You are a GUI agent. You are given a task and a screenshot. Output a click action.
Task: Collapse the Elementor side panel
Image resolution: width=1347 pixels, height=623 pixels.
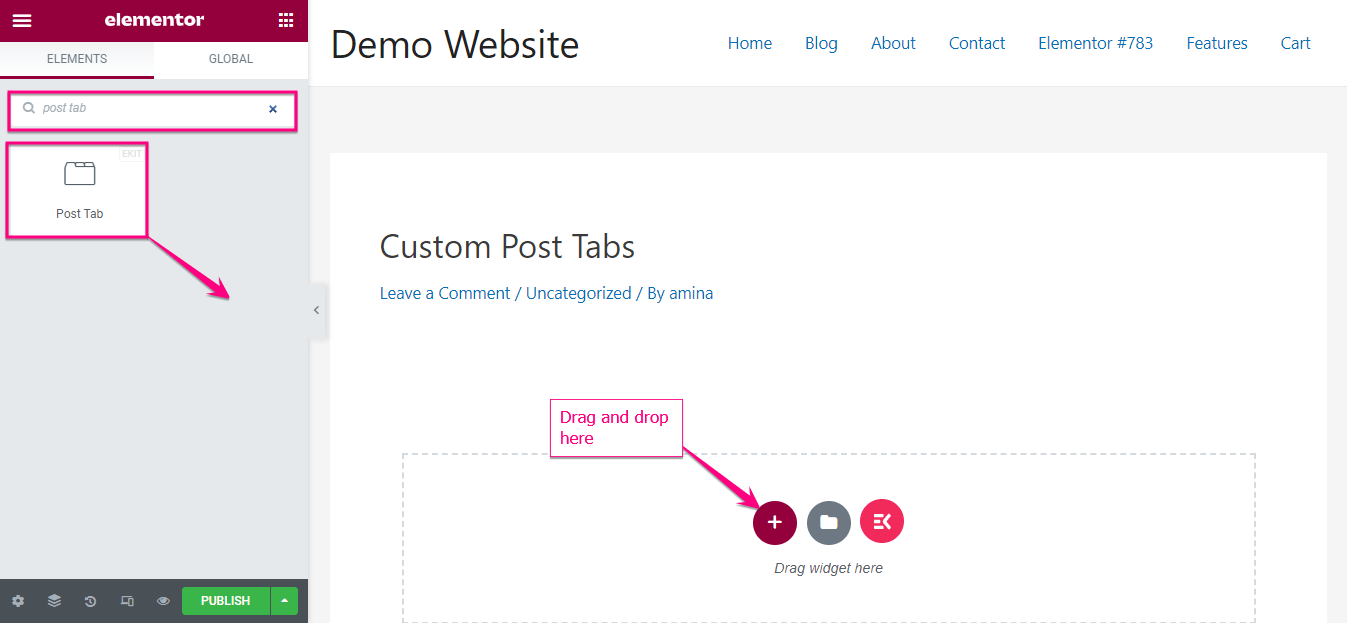316,311
